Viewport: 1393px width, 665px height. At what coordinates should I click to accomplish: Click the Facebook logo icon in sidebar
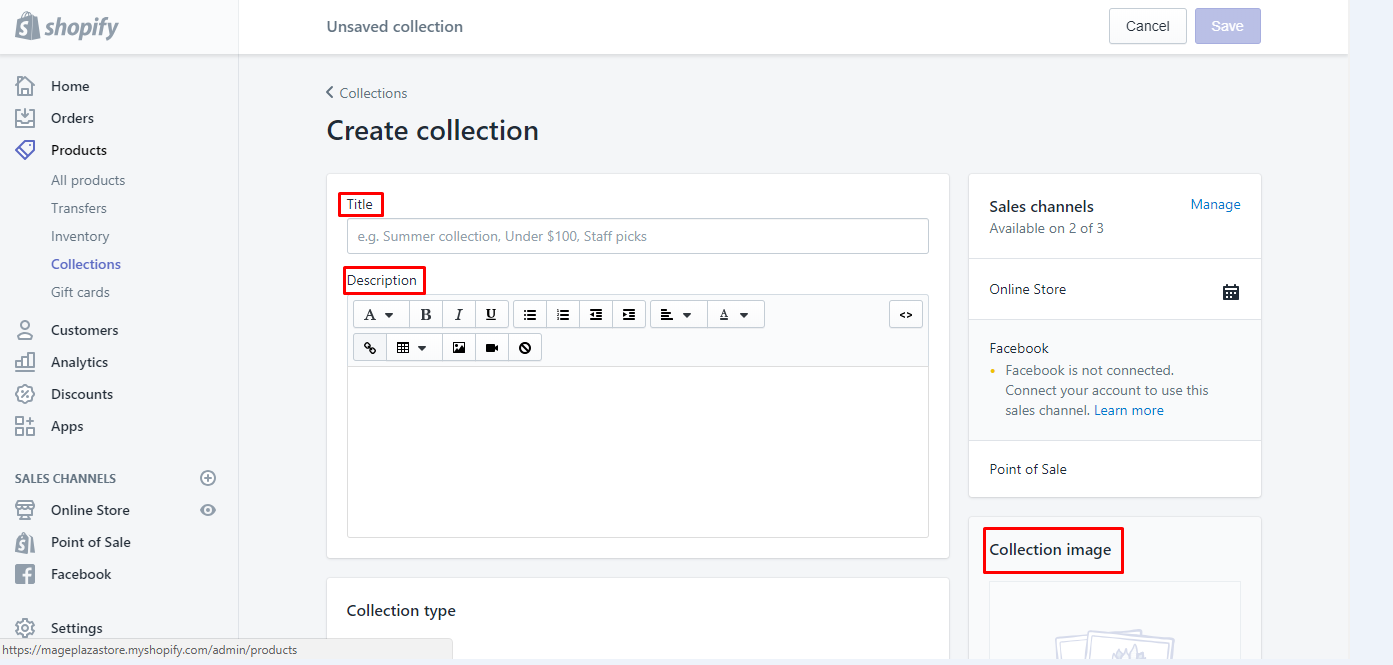[25, 574]
